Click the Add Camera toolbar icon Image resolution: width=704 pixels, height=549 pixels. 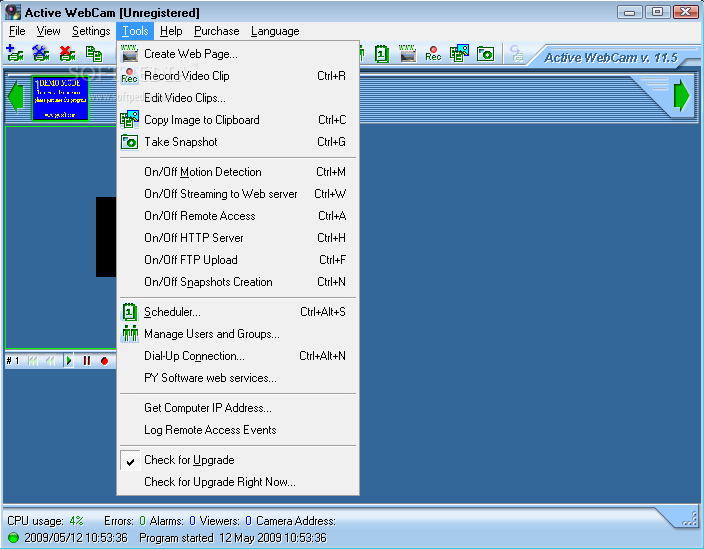point(14,53)
